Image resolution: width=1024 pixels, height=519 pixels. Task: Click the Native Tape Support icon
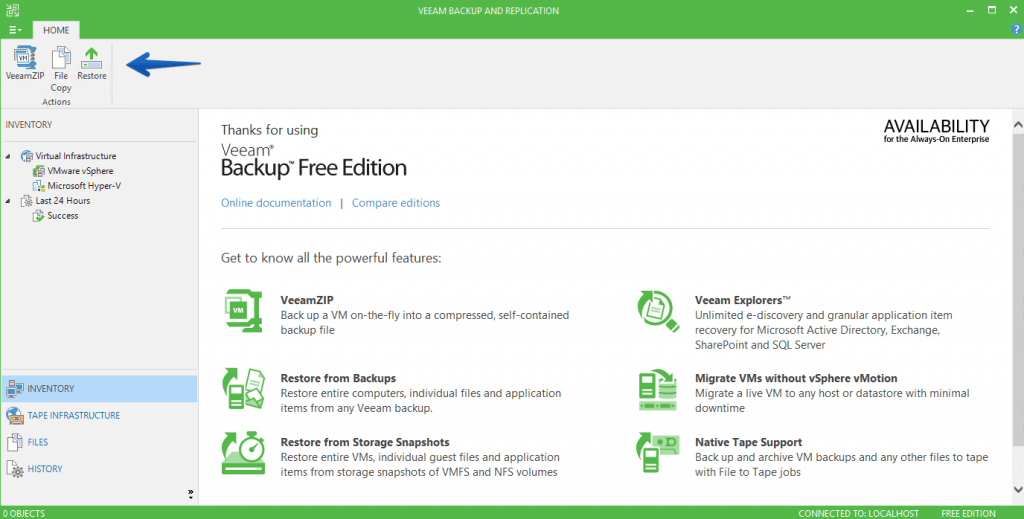(659, 455)
